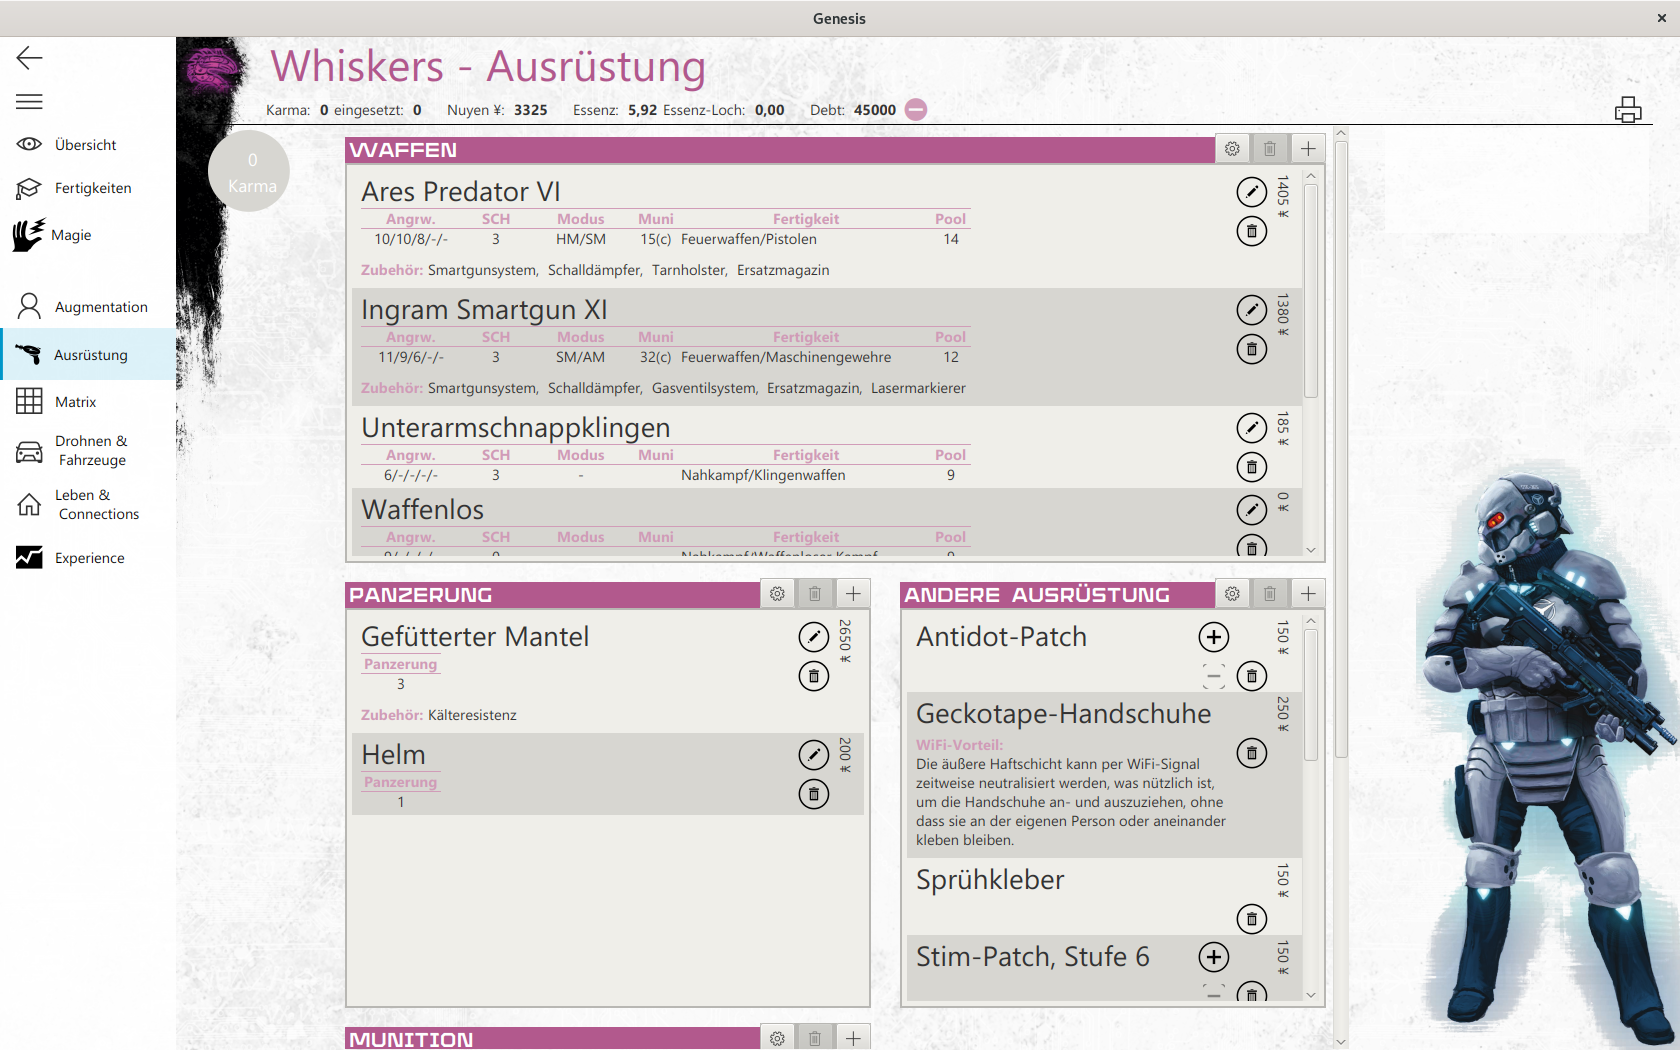Screen dimensions: 1680x1050
Task: Add a new weapon with plus icon
Action: pos(1307,149)
